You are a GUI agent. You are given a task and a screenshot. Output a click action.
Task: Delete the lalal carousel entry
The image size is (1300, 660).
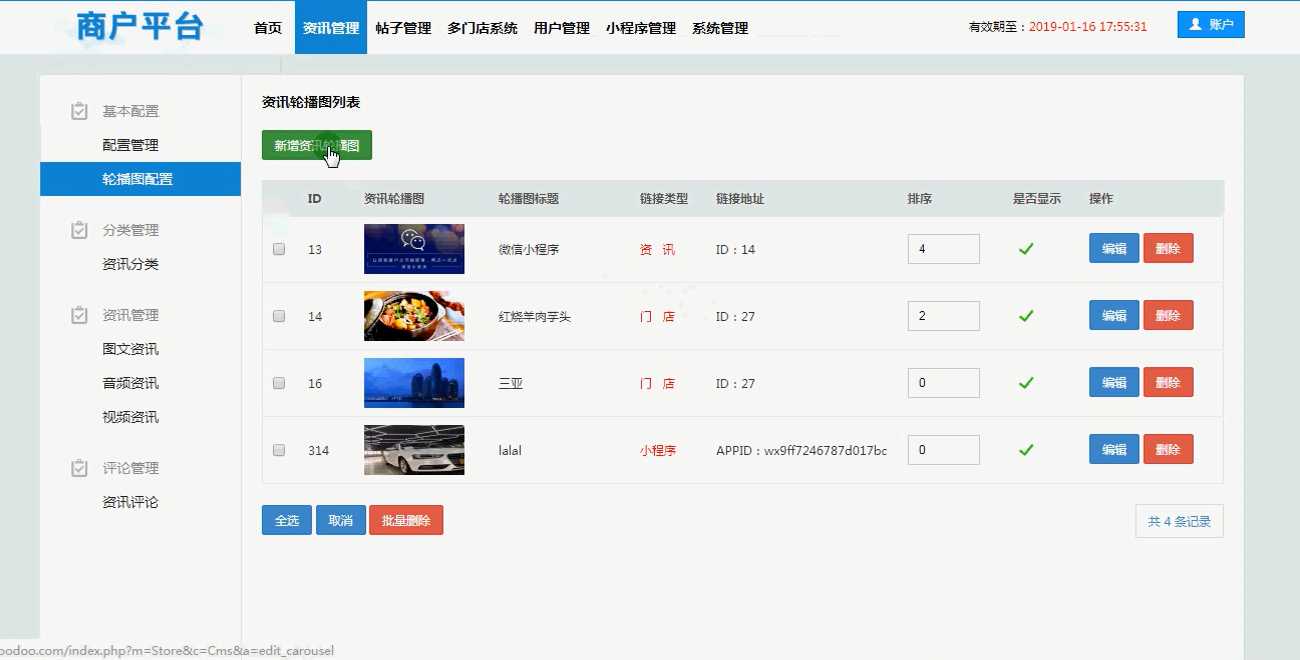click(1167, 450)
